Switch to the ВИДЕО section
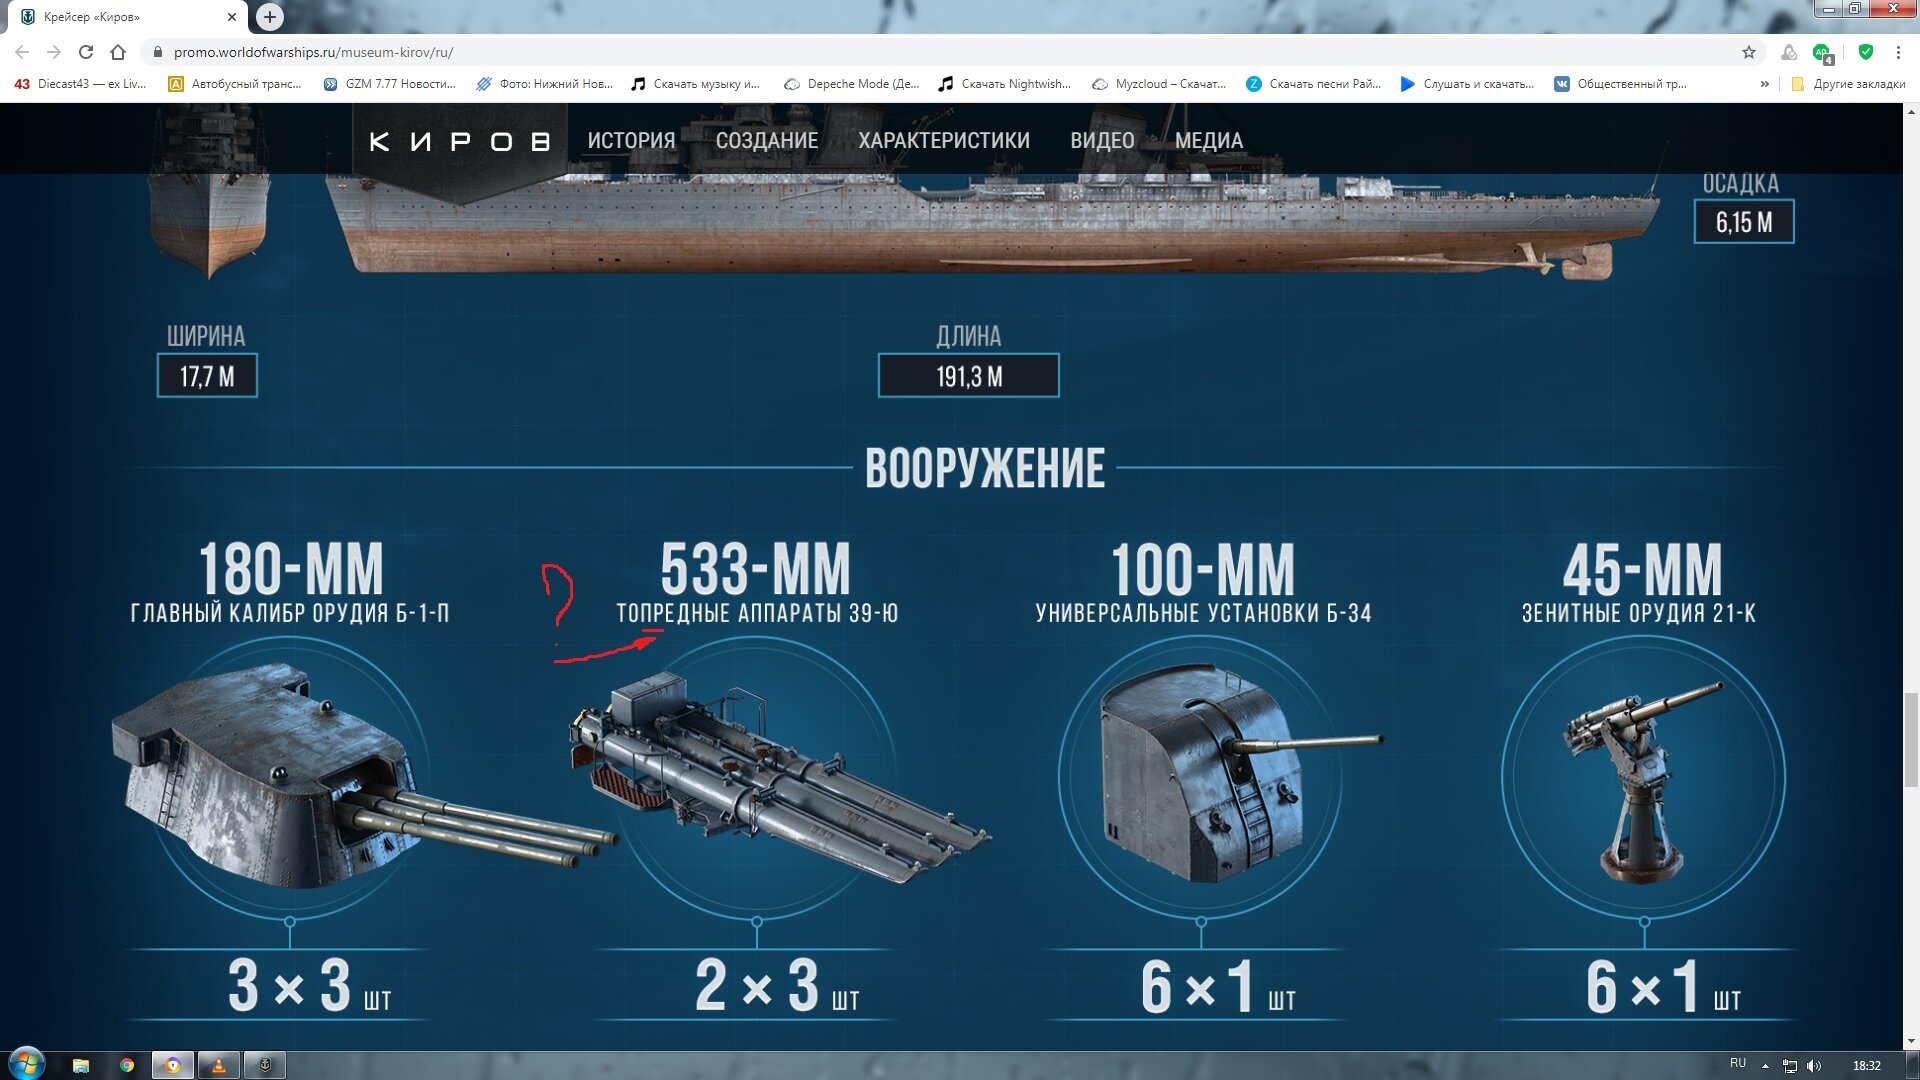Image resolution: width=1920 pixels, height=1080 pixels. pyautogui.click(x=1102, y=141)
